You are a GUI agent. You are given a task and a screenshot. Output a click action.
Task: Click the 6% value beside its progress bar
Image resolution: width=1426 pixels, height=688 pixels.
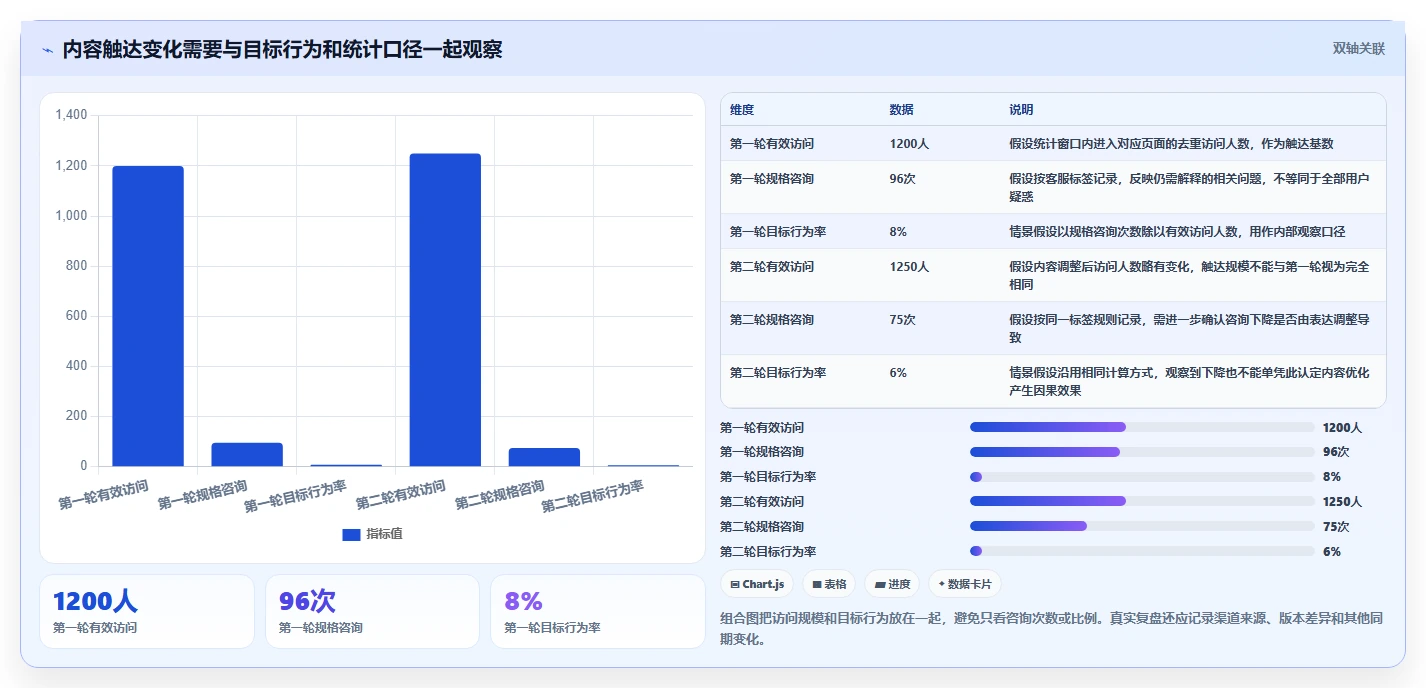pos(1331,552)
